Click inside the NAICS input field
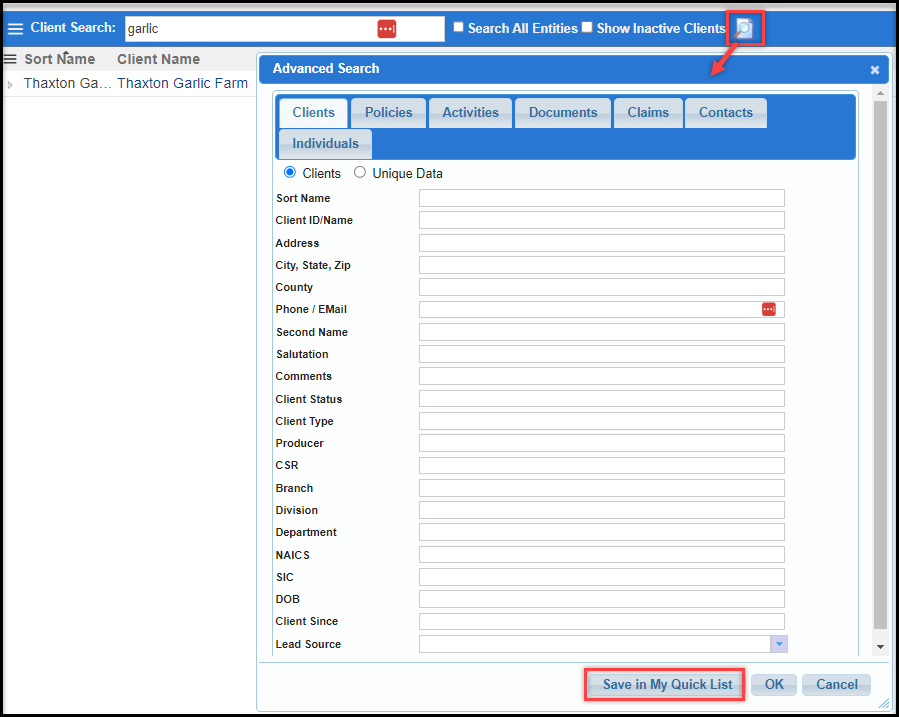Image resolution: width=899 pixels, height=717 pixels. [601, 554]
